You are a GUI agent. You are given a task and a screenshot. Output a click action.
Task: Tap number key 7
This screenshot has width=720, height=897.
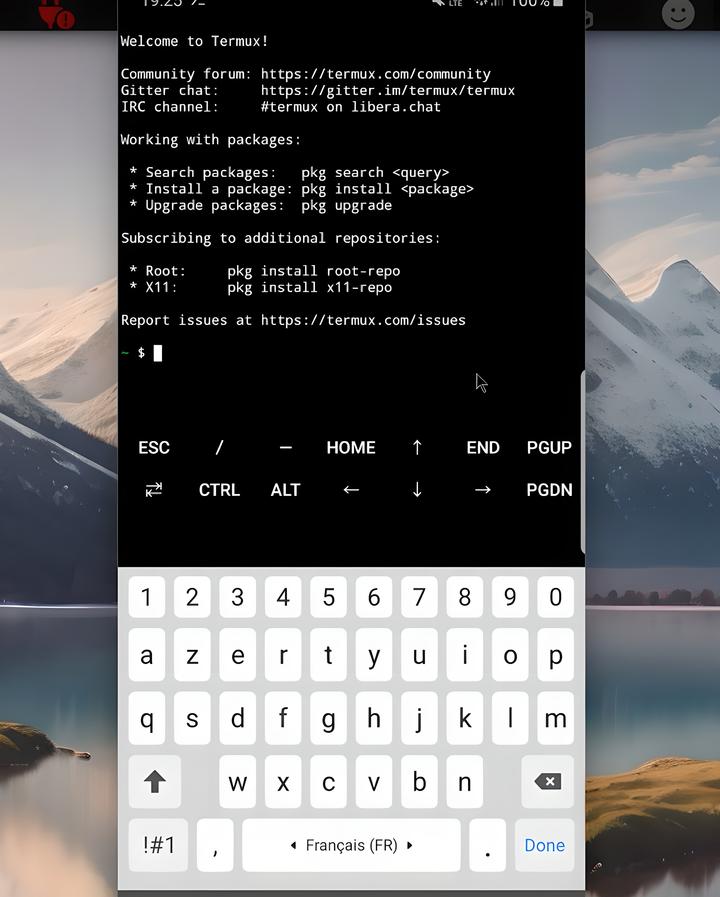coord(419,597)
